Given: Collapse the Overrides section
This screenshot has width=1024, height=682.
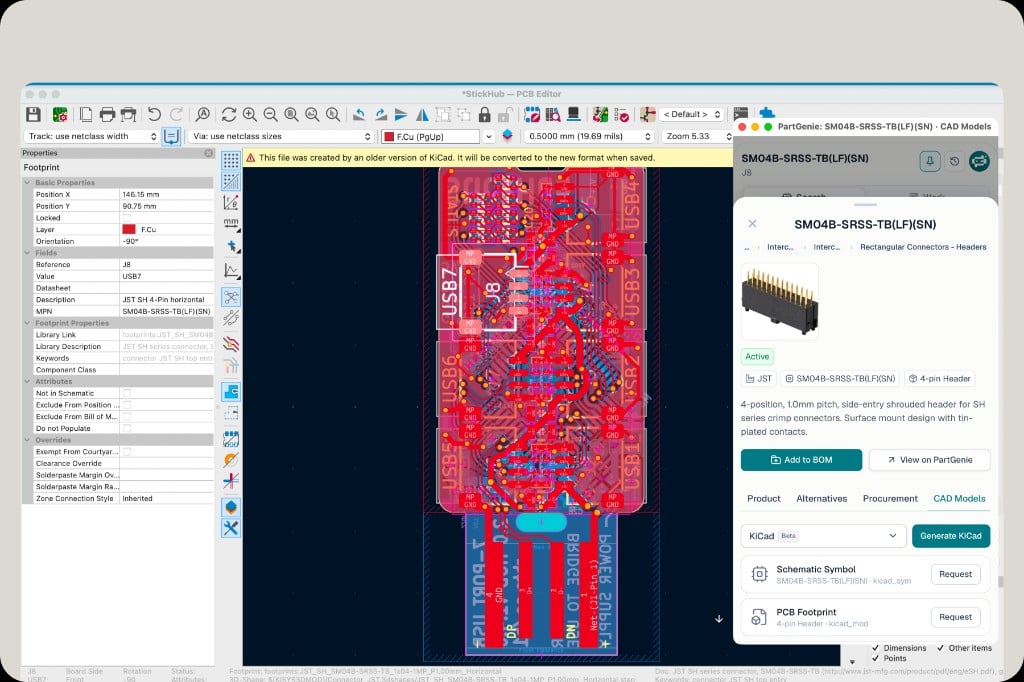Looking at the screenshot, I should 27,440.
